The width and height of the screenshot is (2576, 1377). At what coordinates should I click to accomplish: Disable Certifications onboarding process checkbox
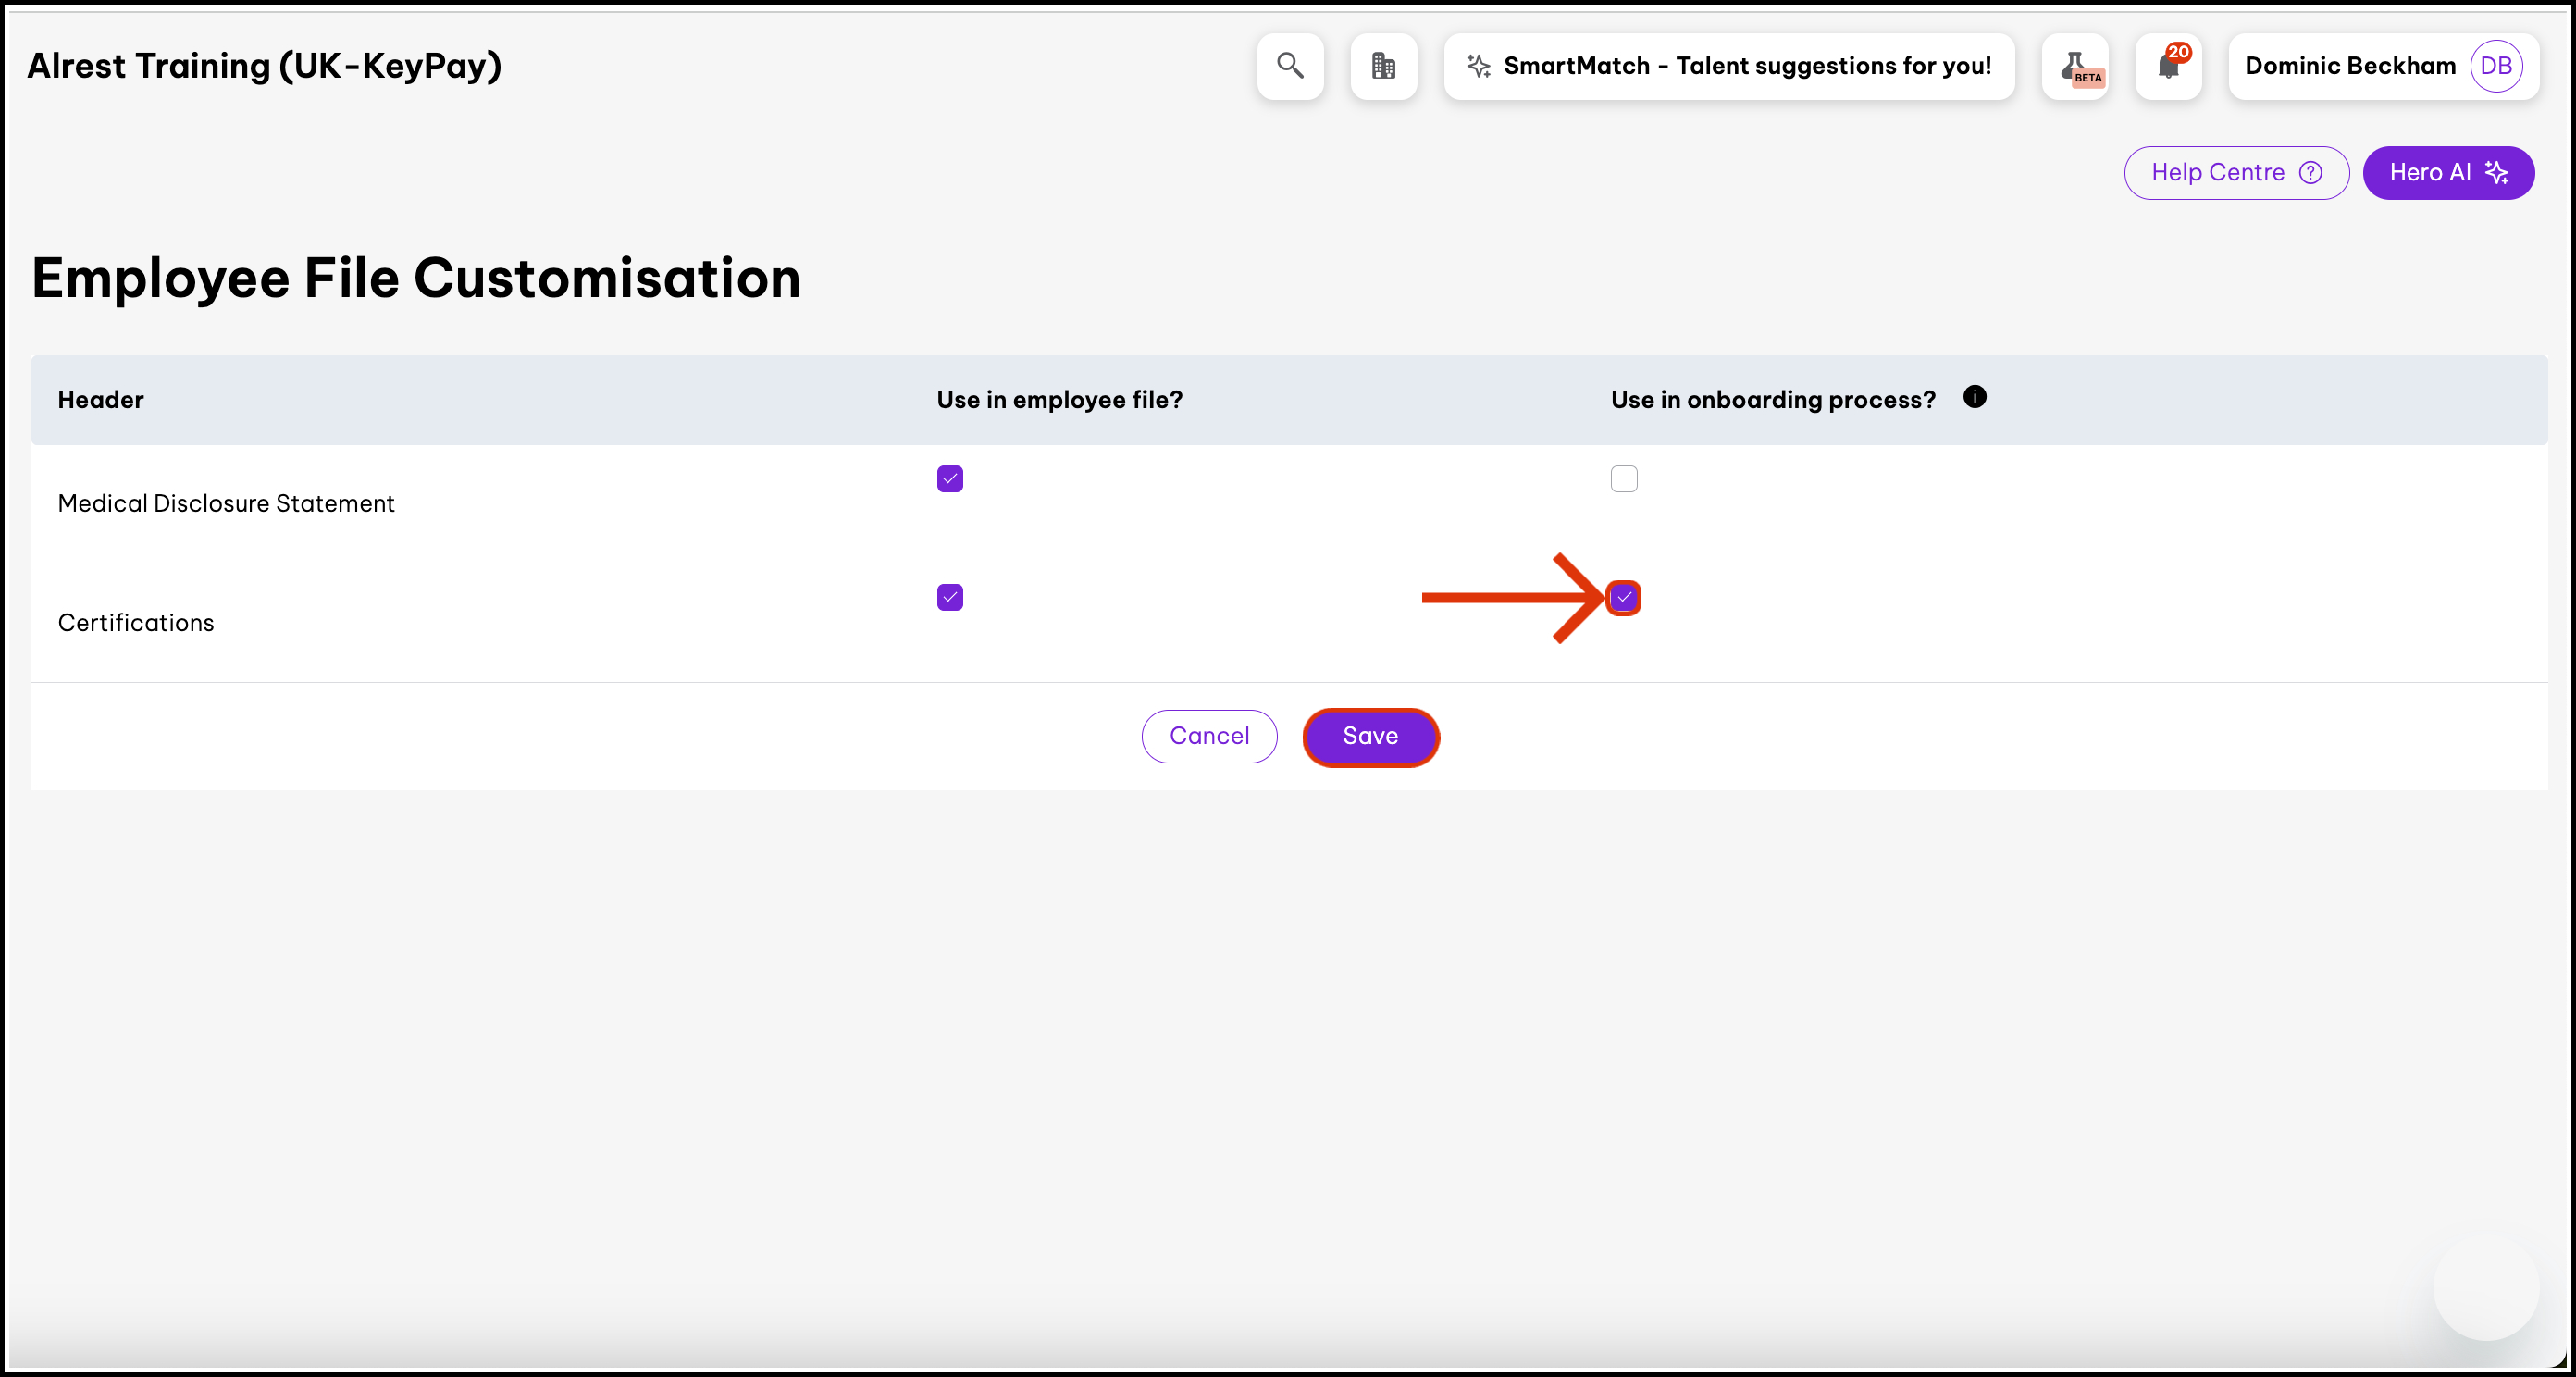[1623, 597]
